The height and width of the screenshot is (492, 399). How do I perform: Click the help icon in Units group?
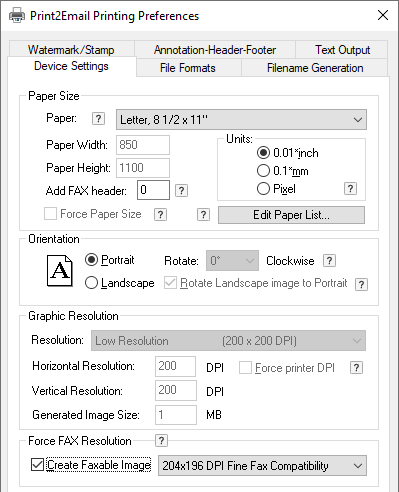(x=350, y=189)
